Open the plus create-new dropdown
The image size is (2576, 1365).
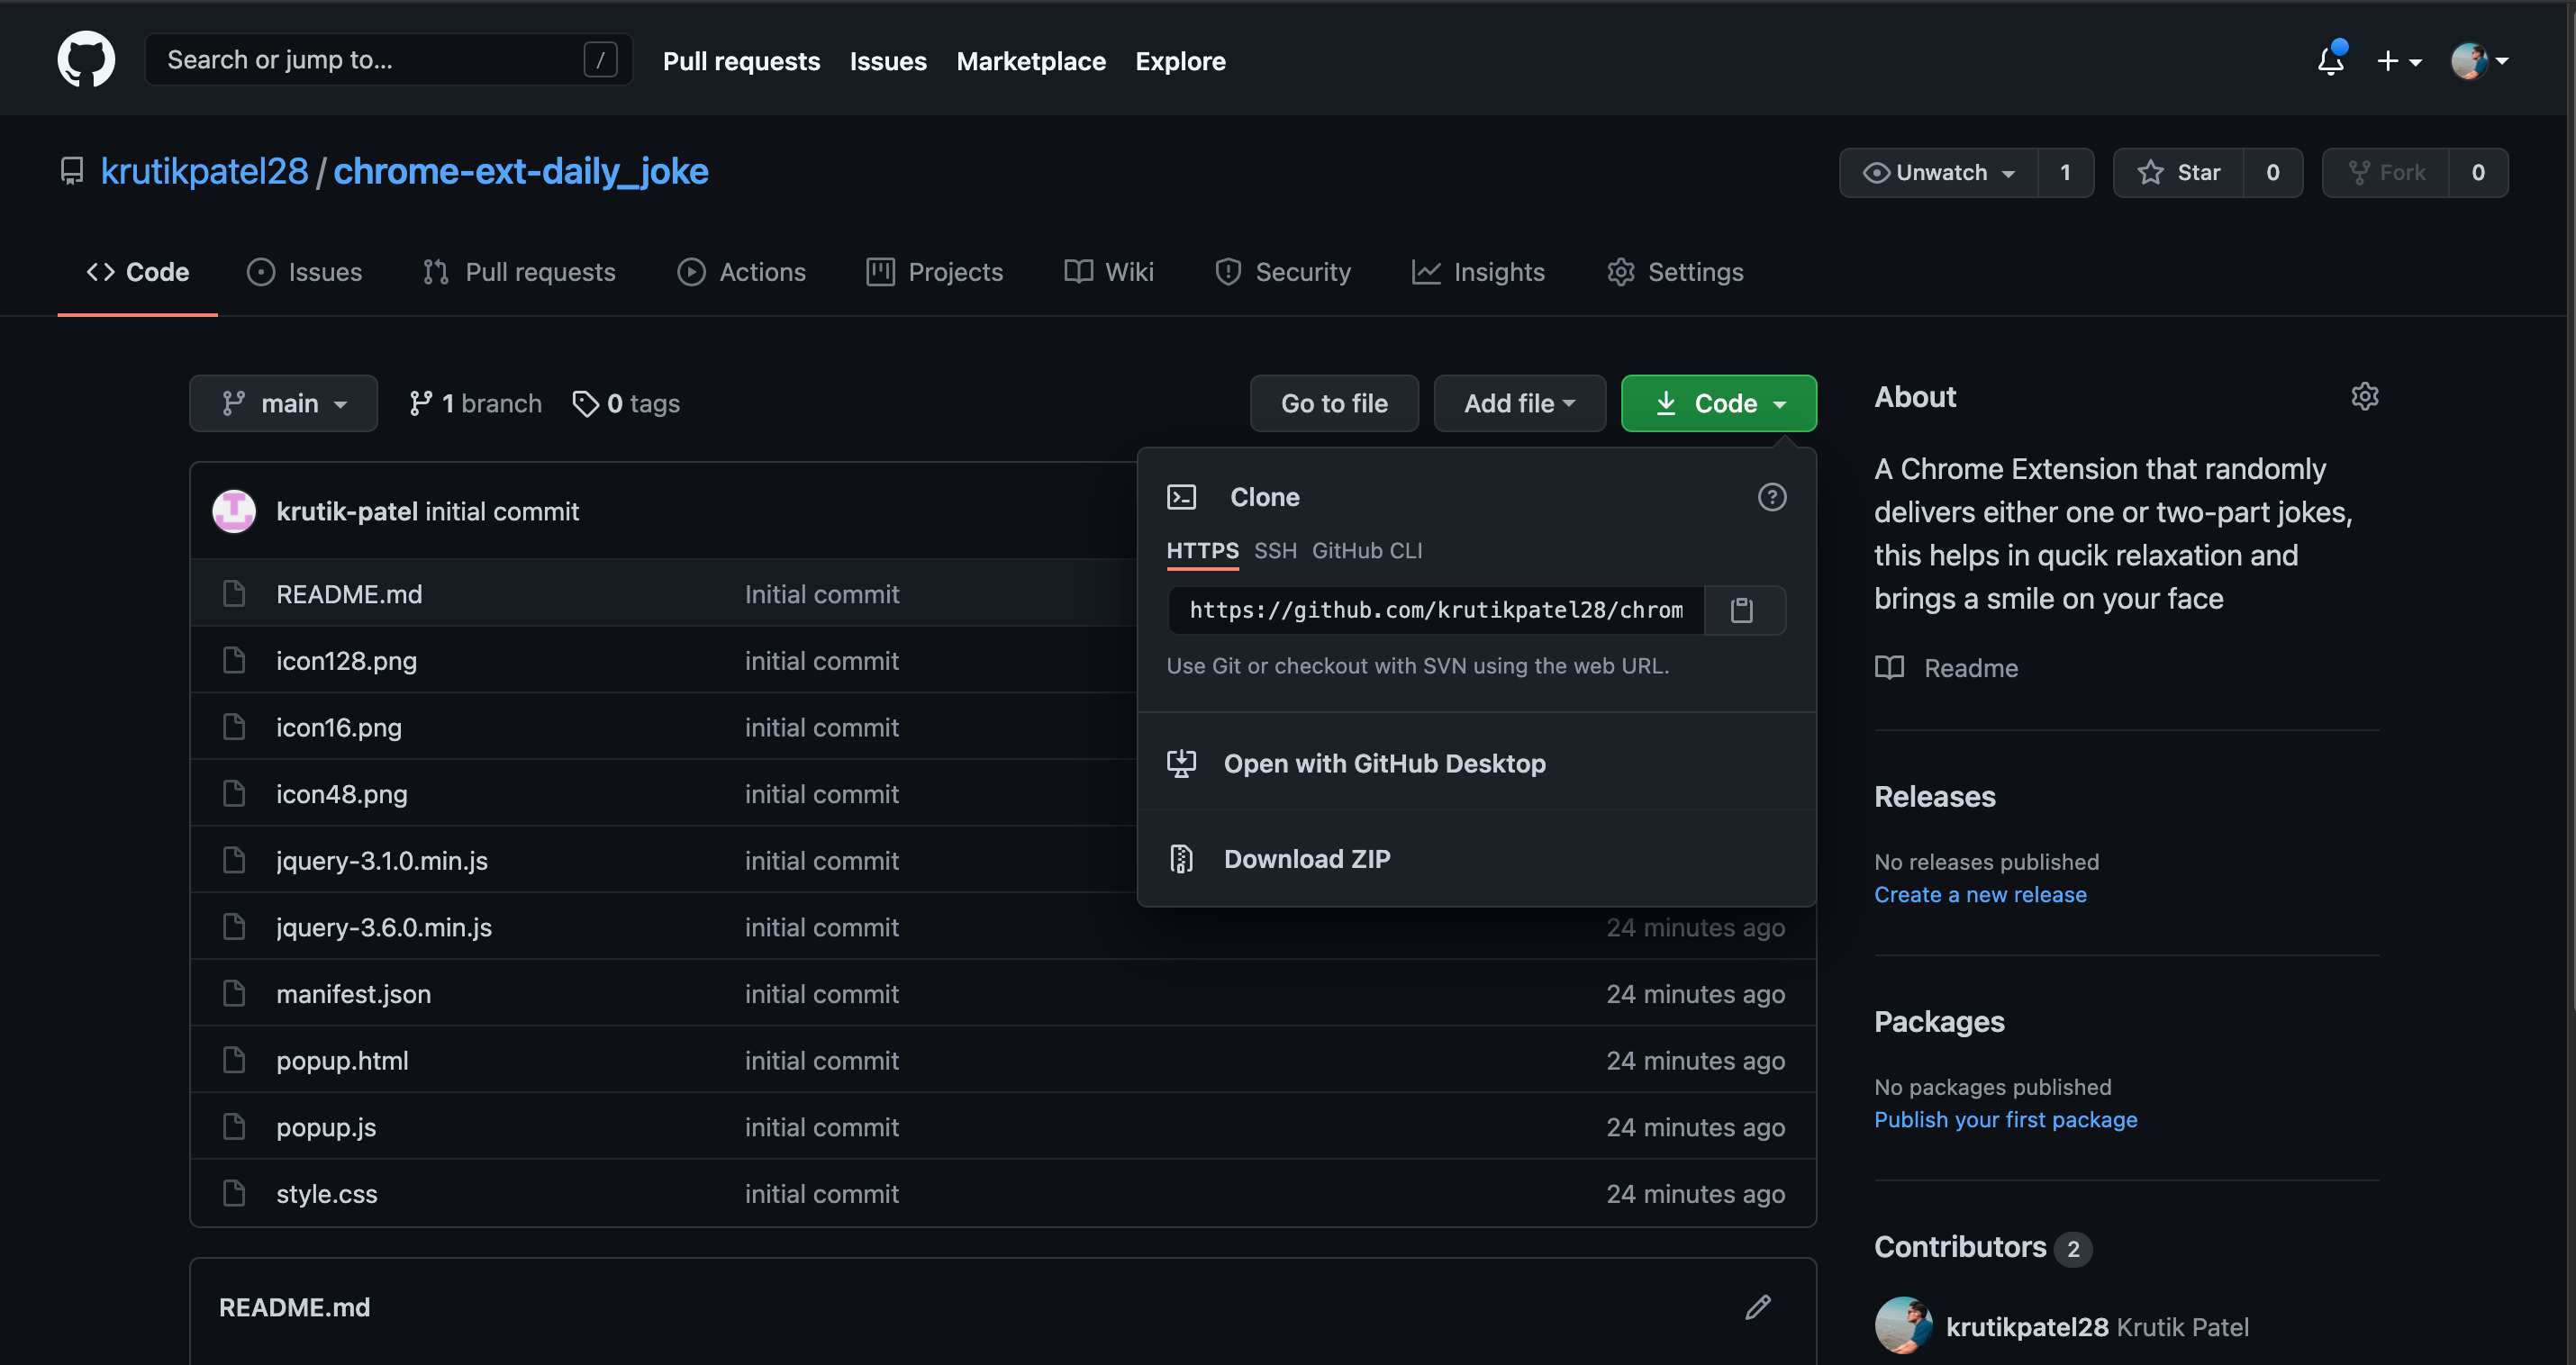coord(2398,61)
